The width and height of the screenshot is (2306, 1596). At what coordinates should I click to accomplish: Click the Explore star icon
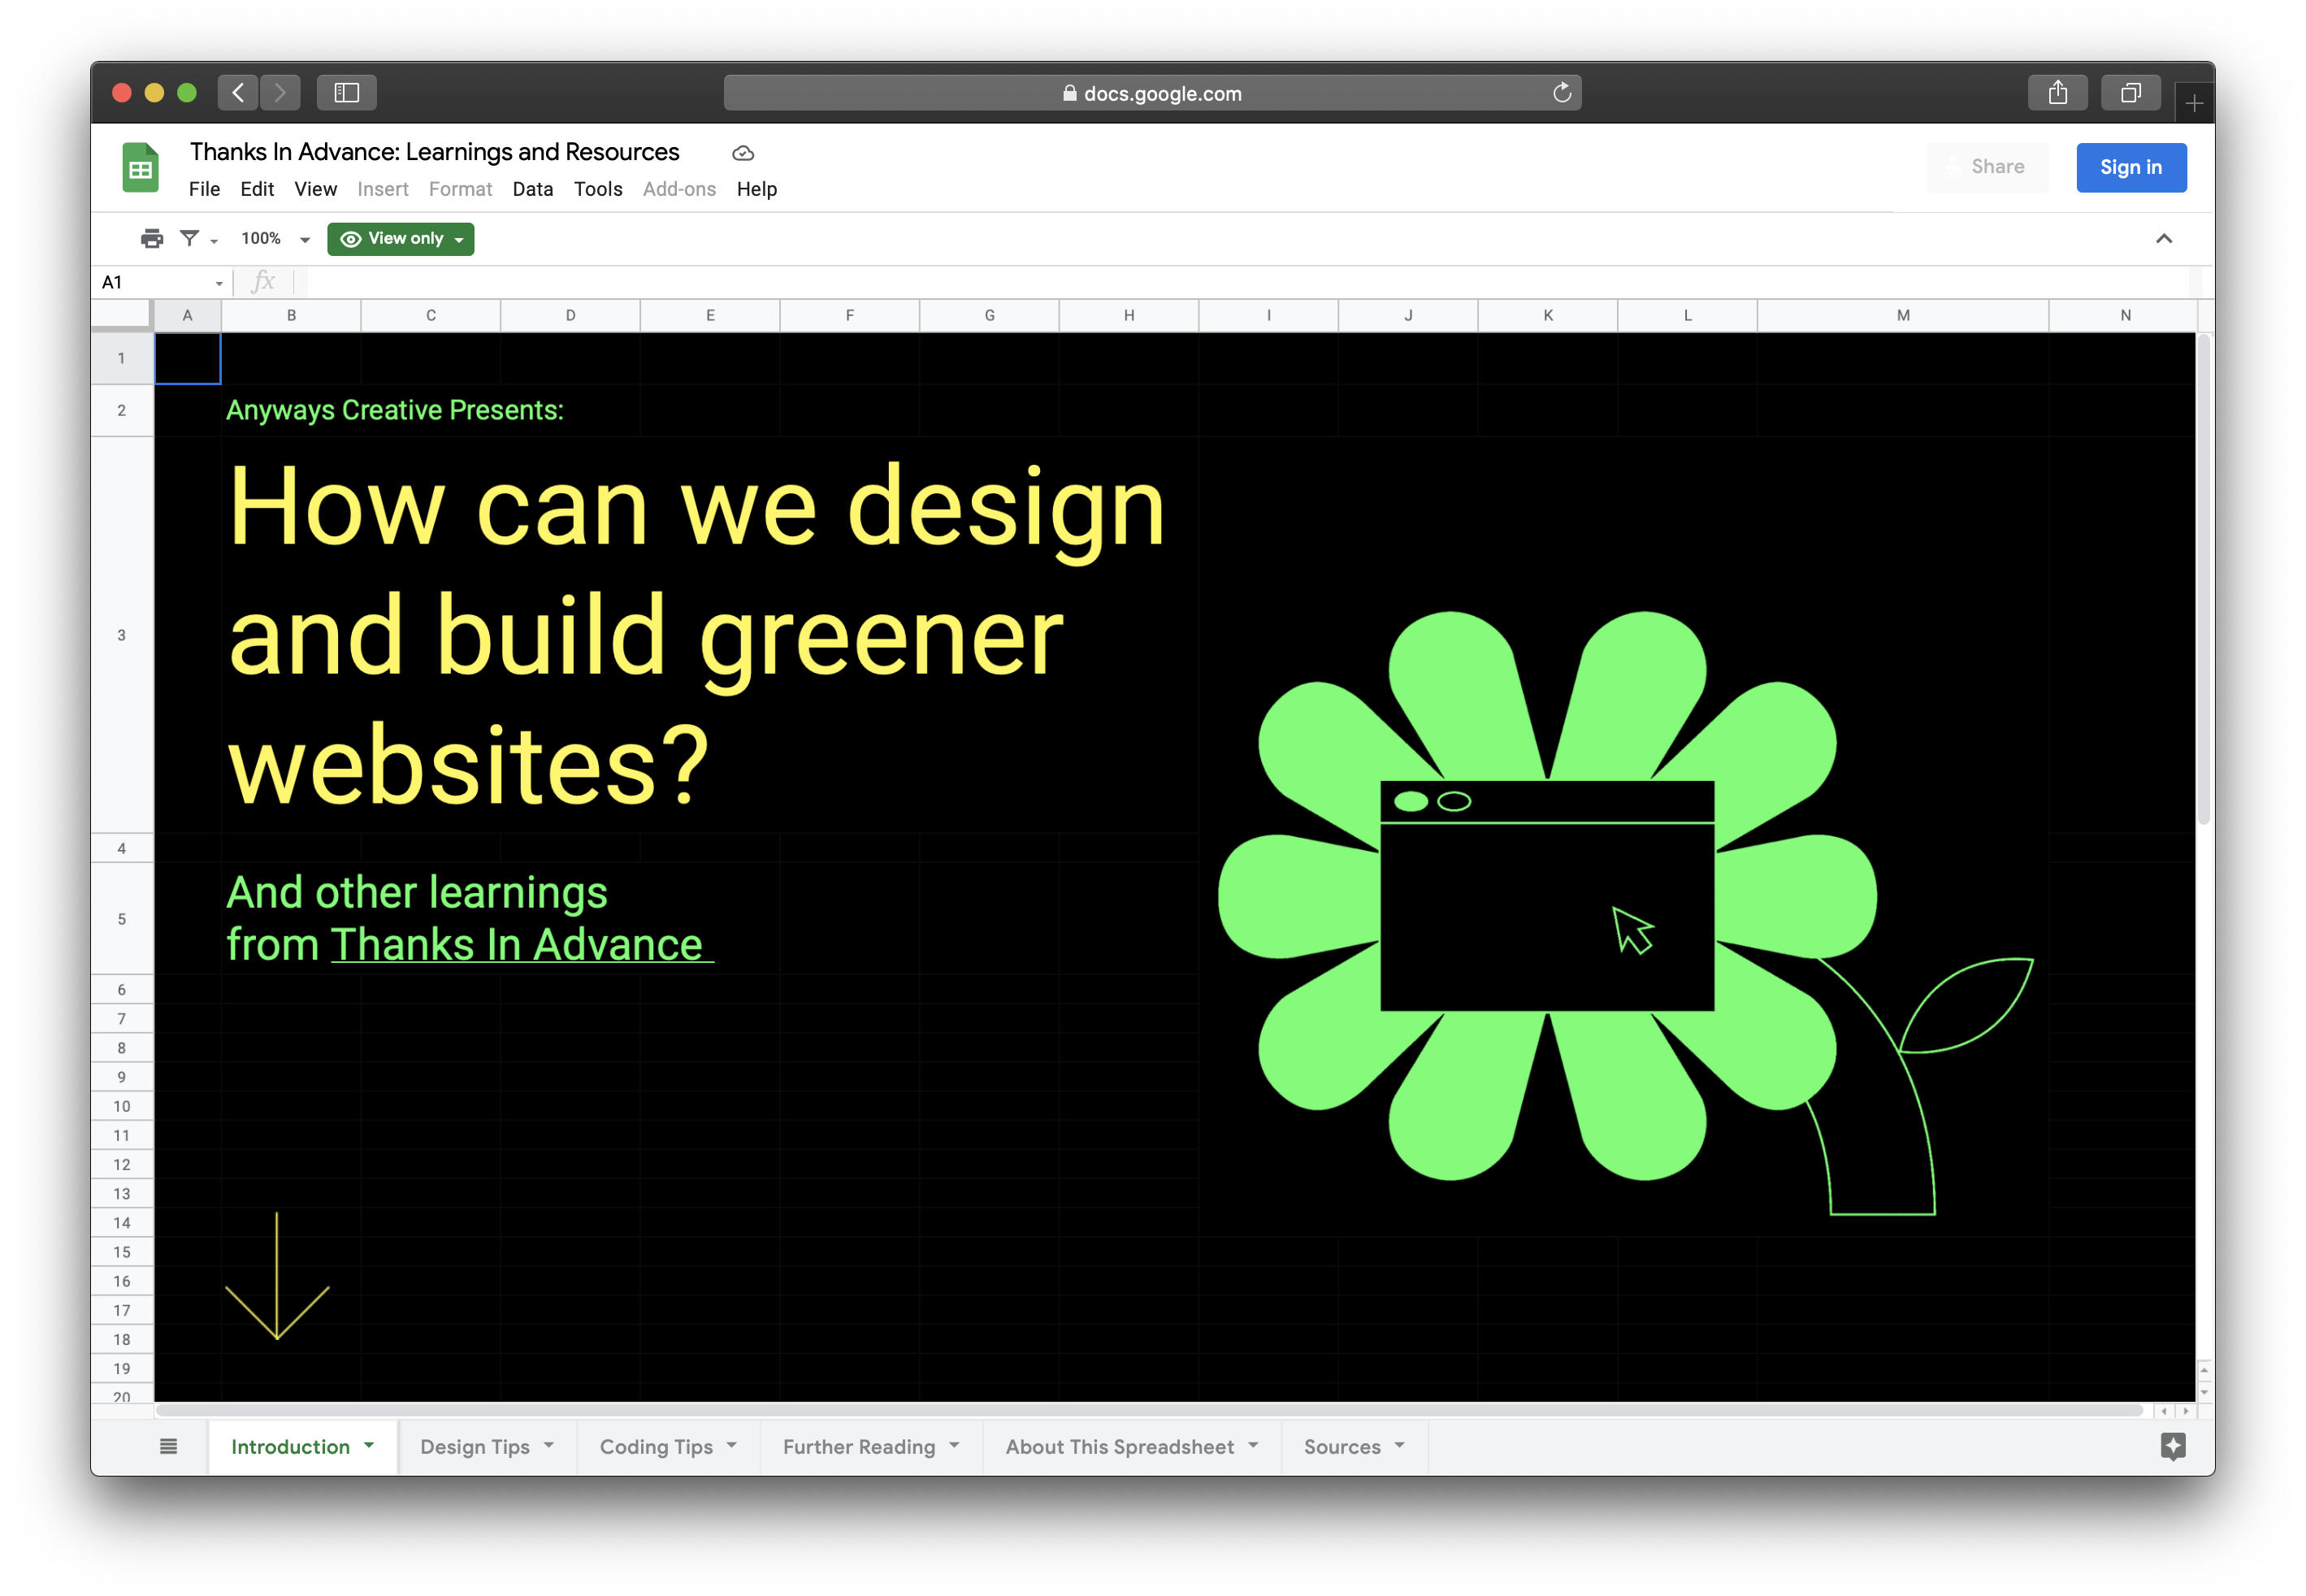coord(2172,1446)
